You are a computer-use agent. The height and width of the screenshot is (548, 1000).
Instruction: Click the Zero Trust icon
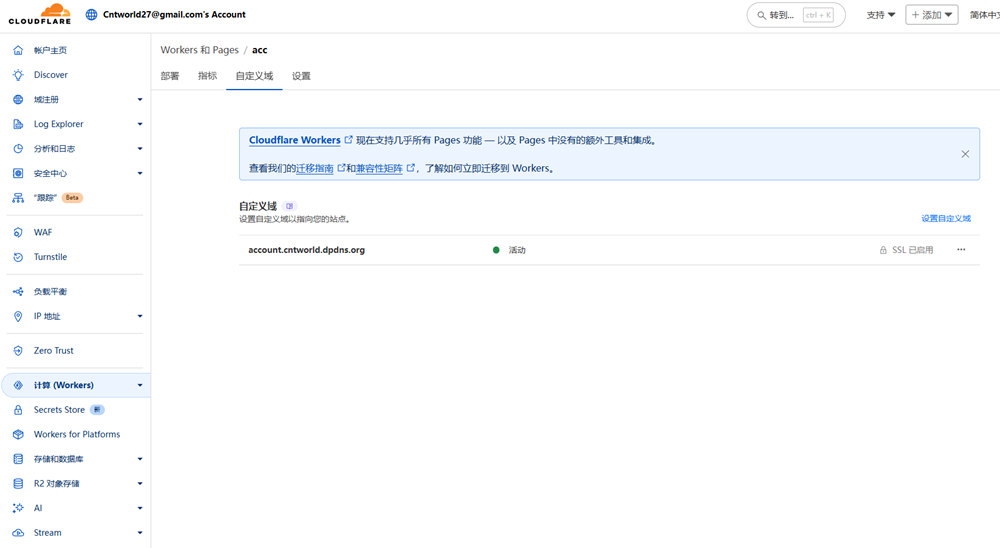click(18, 351)
